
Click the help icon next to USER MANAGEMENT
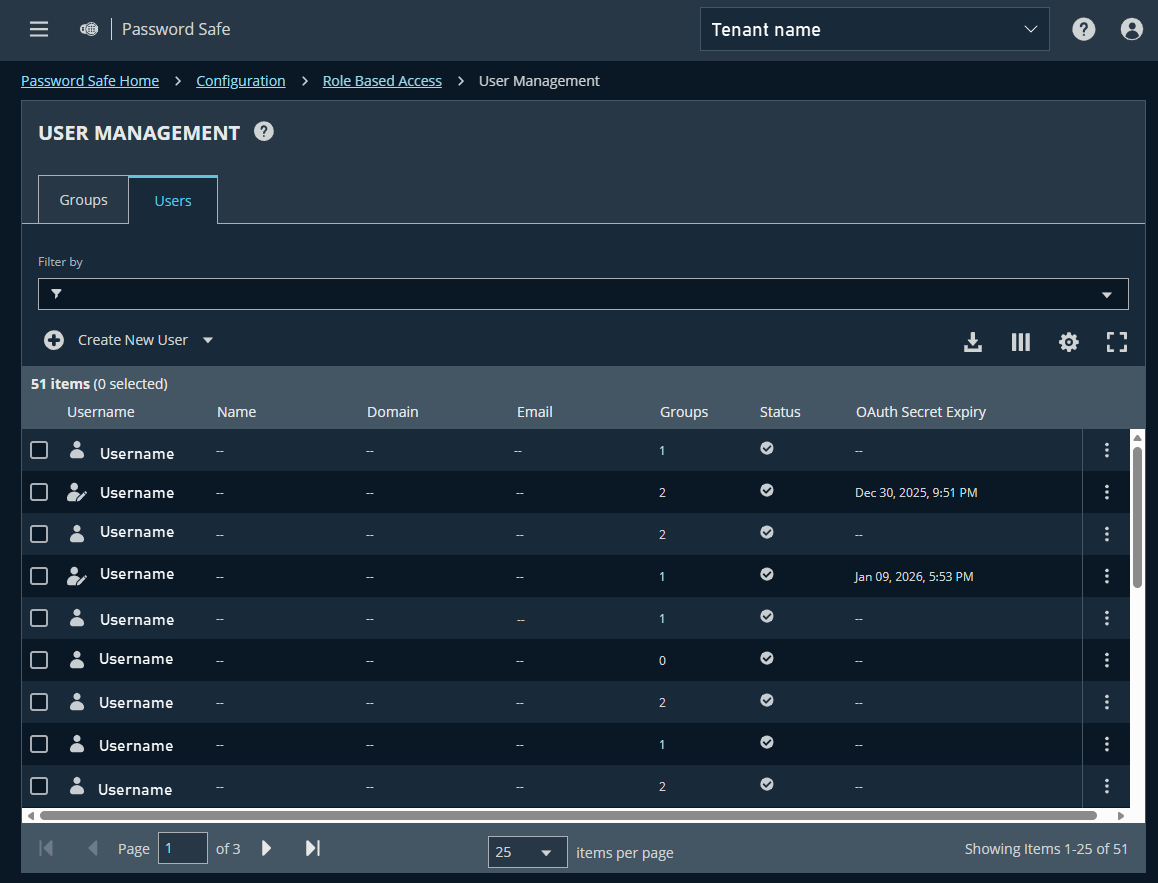[x=263, y=131]
